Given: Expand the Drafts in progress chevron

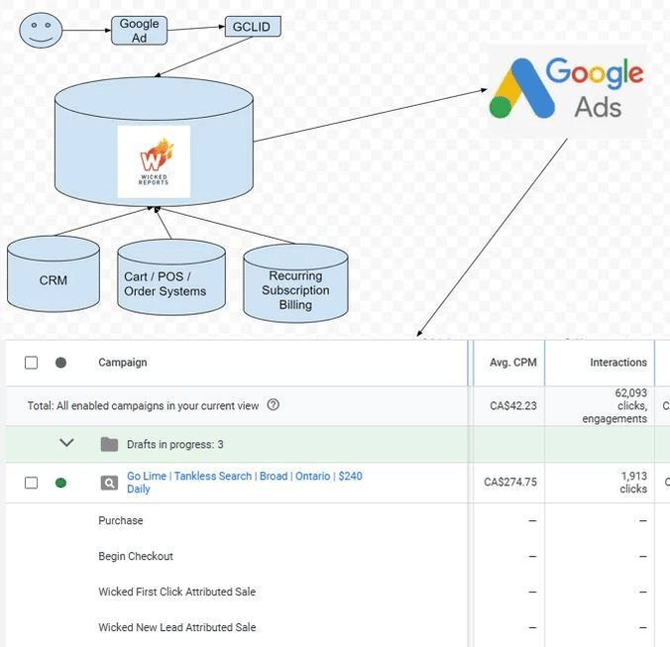Looking at the screenshot, I should pyautogui.click(x=67, y=443).
